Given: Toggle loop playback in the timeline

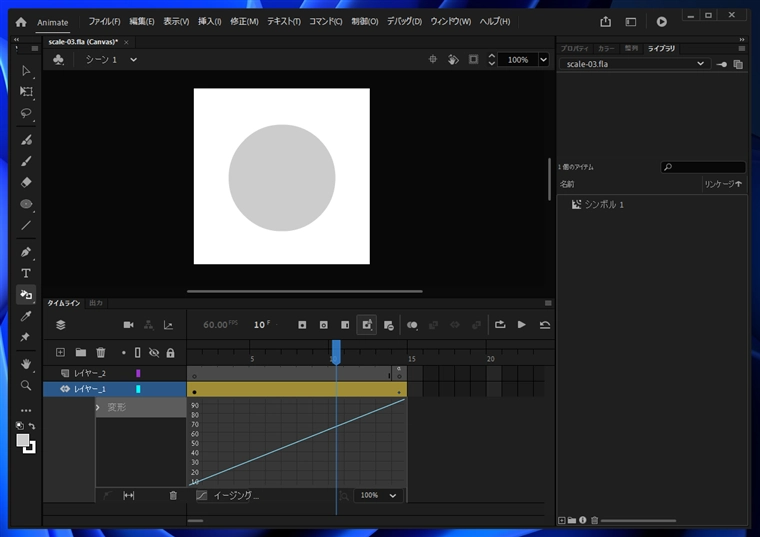Looking at the screenshot, I should point(499,325).
